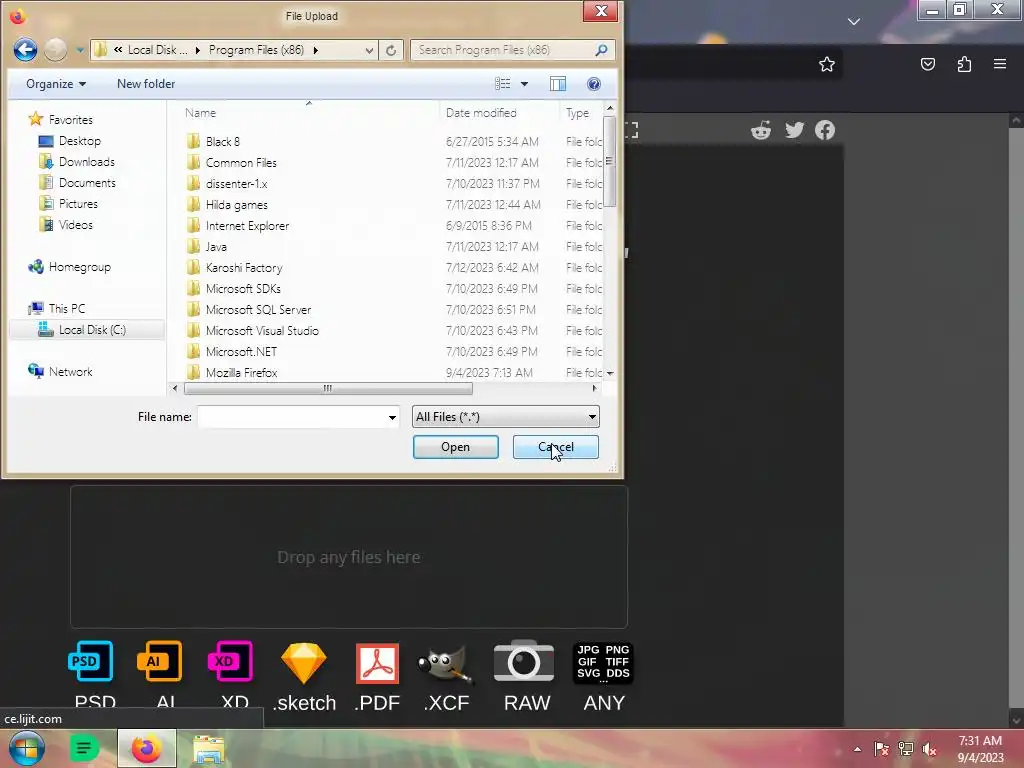1024x768 pixels.
Task: Select the Mozilla Firefox folder
Action: [x=241, y=372]
